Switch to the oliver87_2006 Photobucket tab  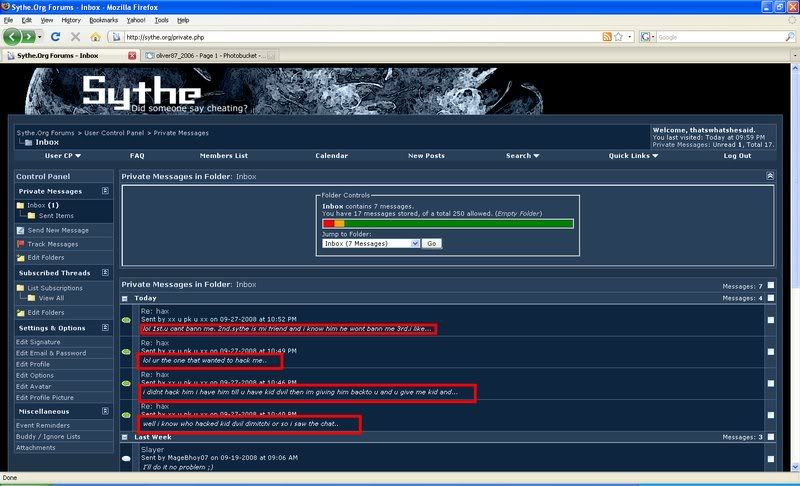tap(210, 56)
